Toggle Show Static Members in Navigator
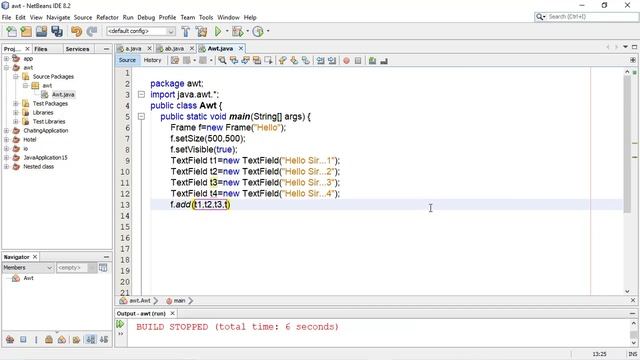The image size is (640, 360). pos(36,339)
